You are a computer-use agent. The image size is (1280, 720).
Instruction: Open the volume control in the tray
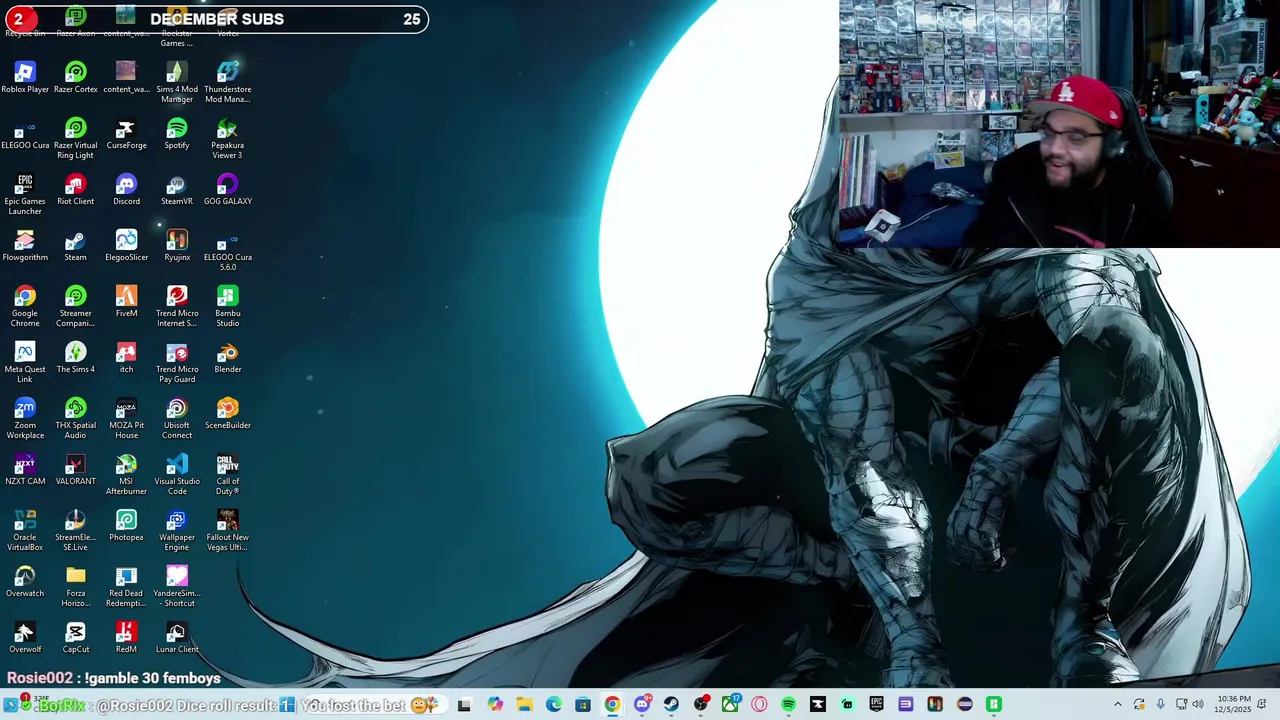click(x=1198, y=705)
